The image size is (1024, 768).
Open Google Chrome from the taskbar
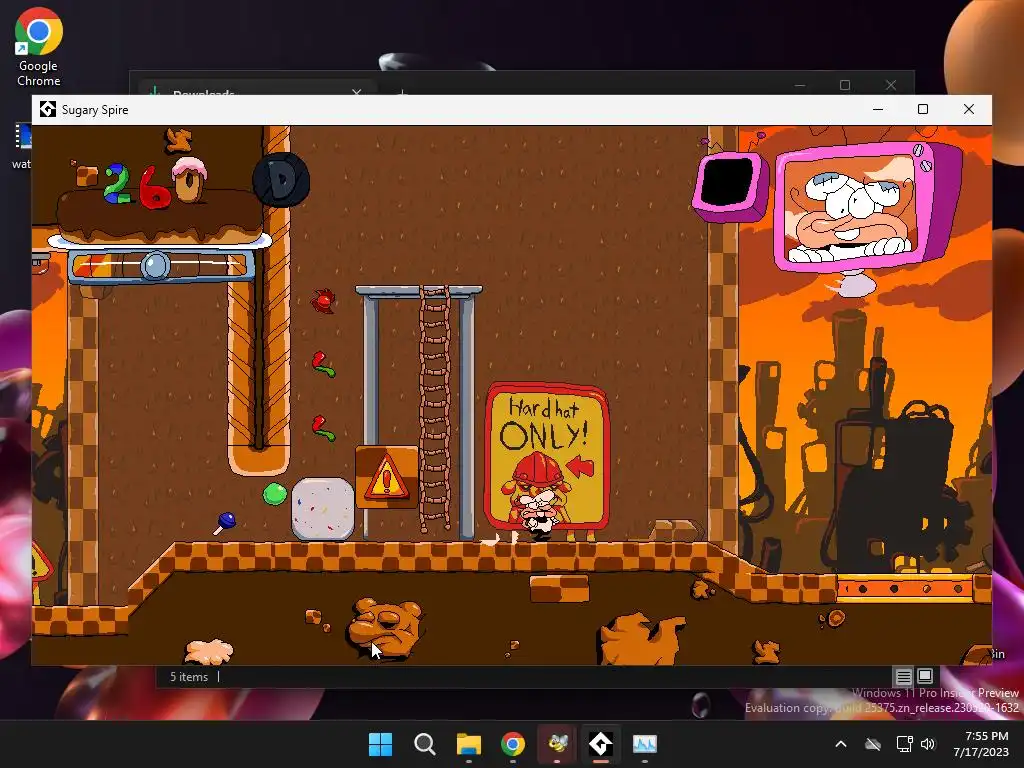pos(513,744)
